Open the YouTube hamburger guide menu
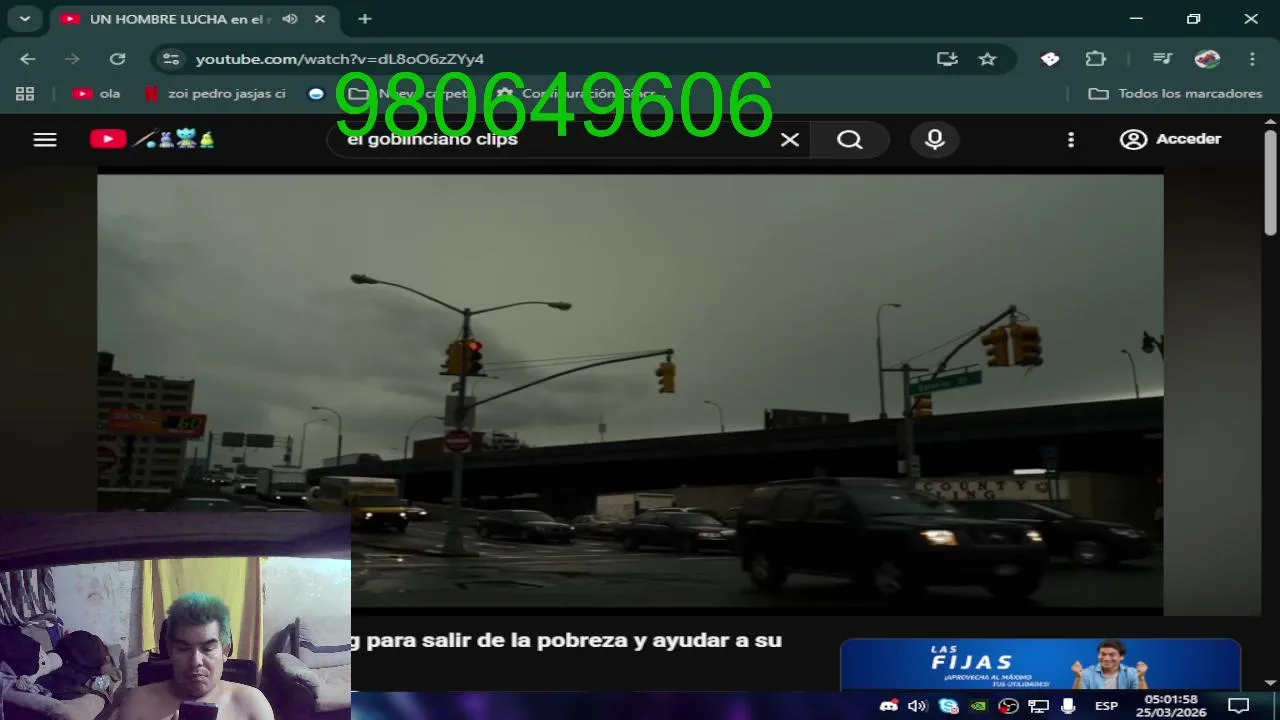The width and height of the screenshot is (1280, 720). coord(45,140)
